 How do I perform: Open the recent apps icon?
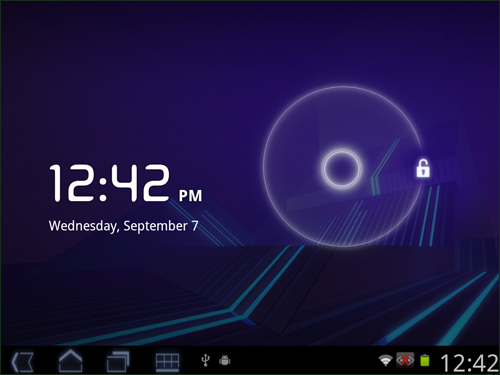(118, 361)
